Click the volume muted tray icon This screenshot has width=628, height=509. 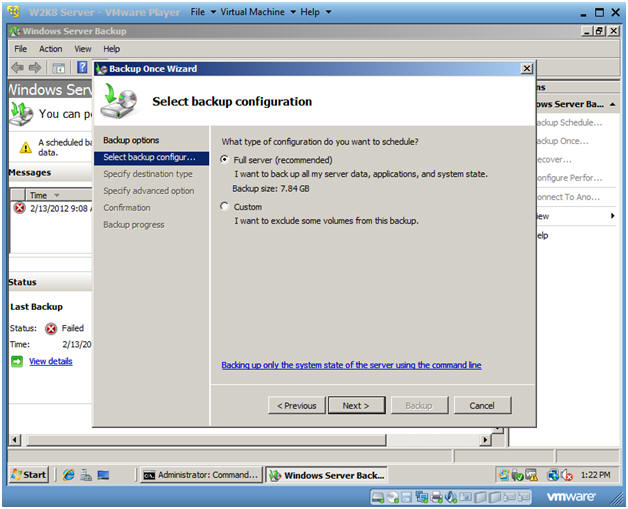point(567,475)
